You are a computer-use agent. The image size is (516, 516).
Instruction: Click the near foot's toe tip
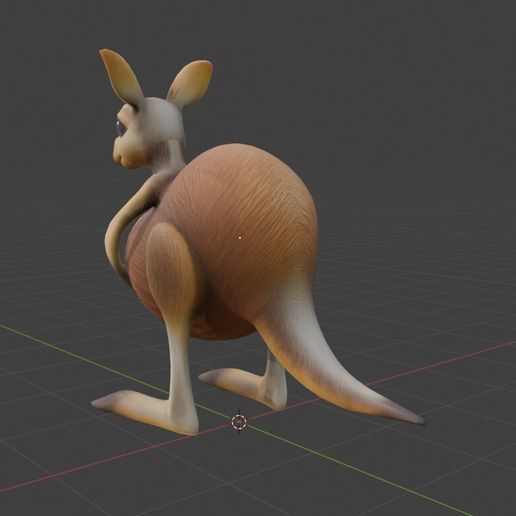[x=98, y=402]
